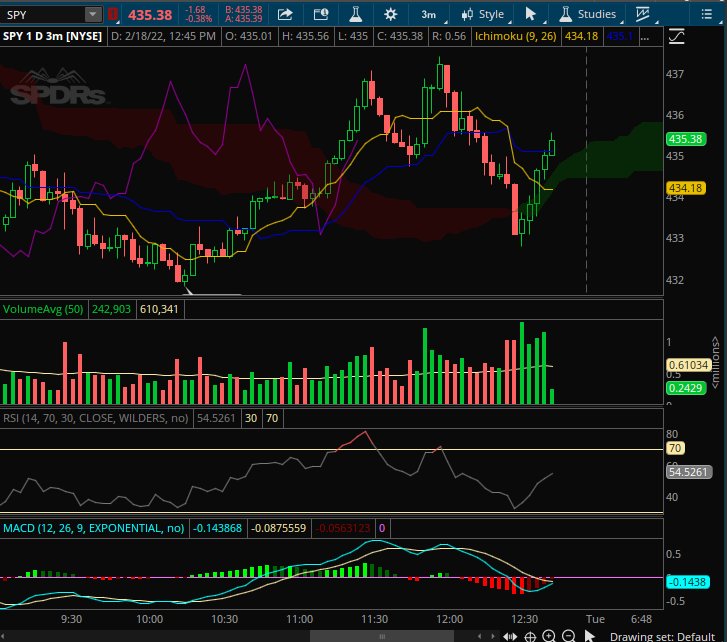The image size is (727, 642).
Task: Click the 610,341 VolumeAvg value
Action: [x=159, y=309]
